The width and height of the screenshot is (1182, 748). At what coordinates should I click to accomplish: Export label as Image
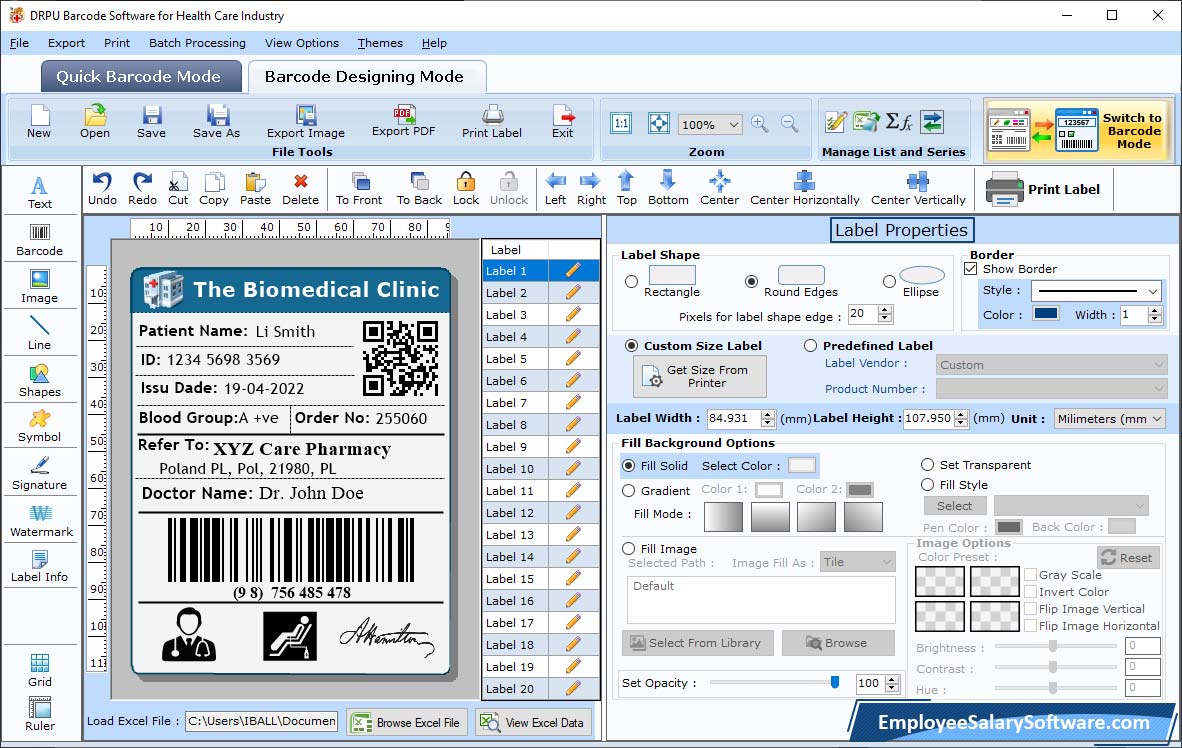coord(305,122)
